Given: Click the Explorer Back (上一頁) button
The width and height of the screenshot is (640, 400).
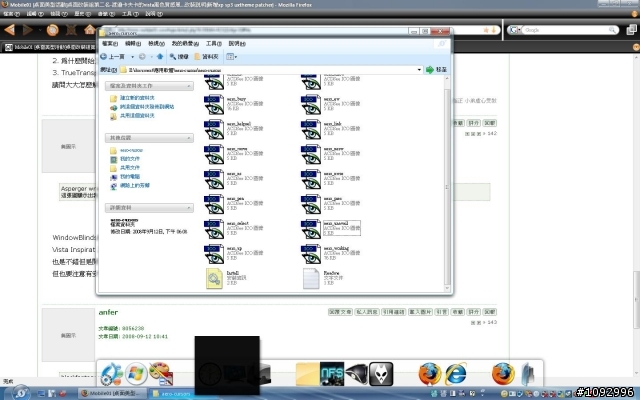Looking at the screenshot, I should pos(113,56).
